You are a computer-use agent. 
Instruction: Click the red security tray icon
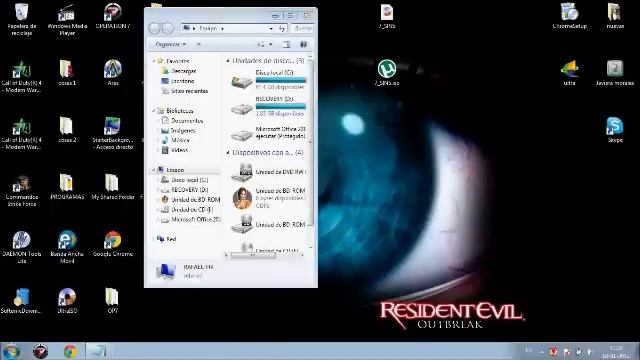(x=553, y=351)
